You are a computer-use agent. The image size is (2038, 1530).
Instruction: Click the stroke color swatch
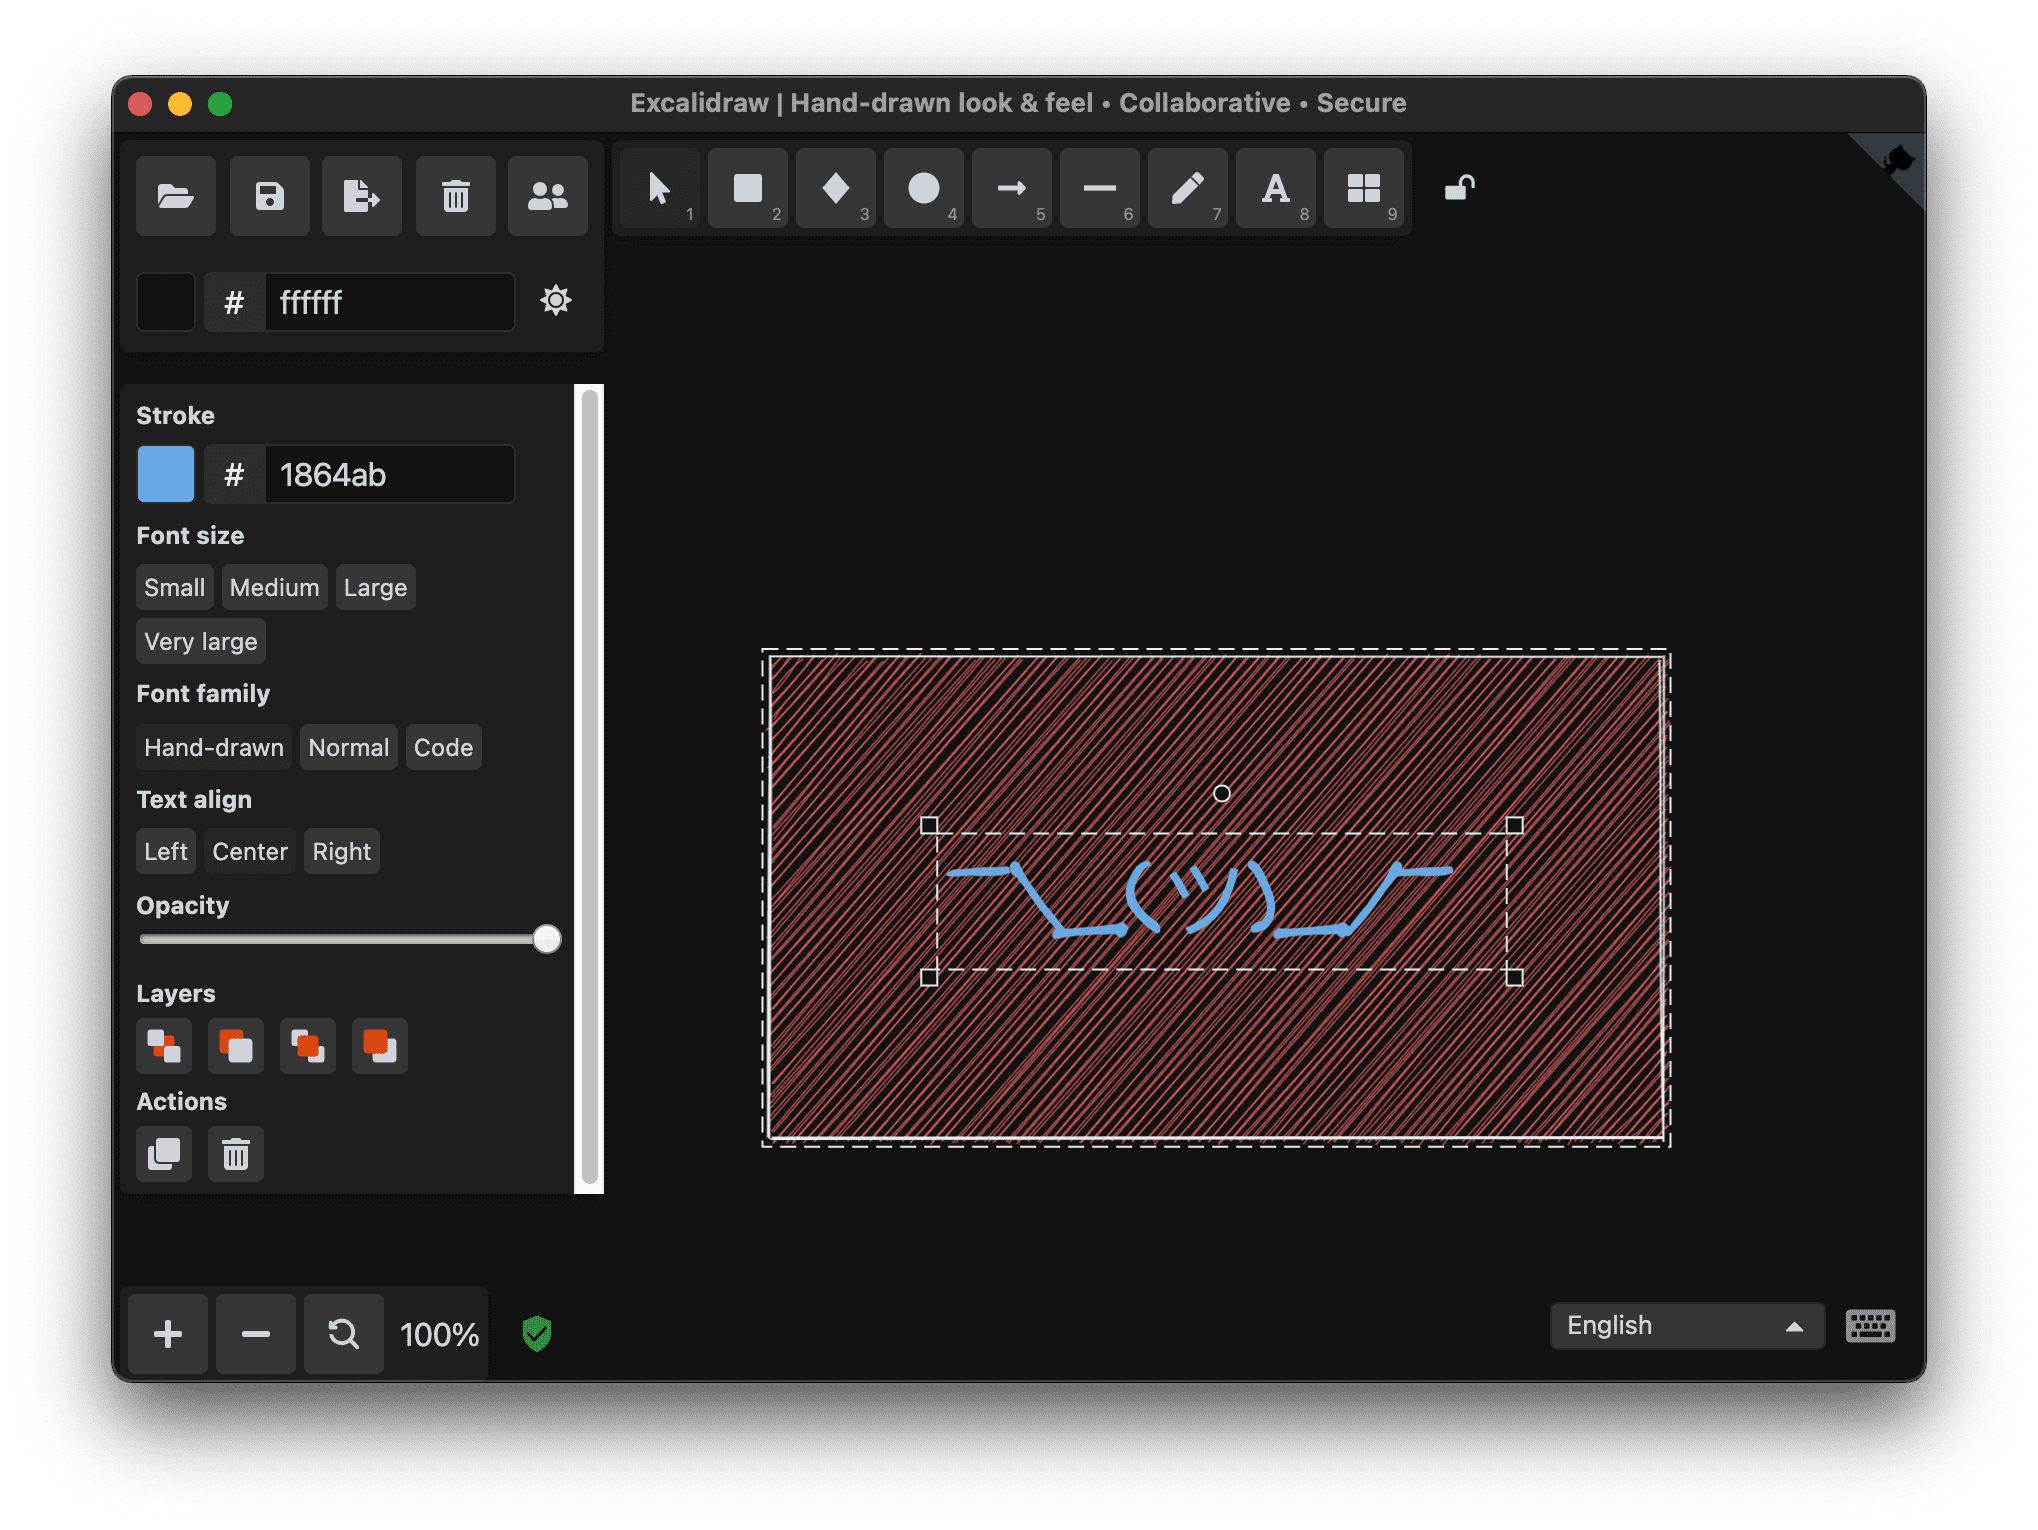click(167, 472)
